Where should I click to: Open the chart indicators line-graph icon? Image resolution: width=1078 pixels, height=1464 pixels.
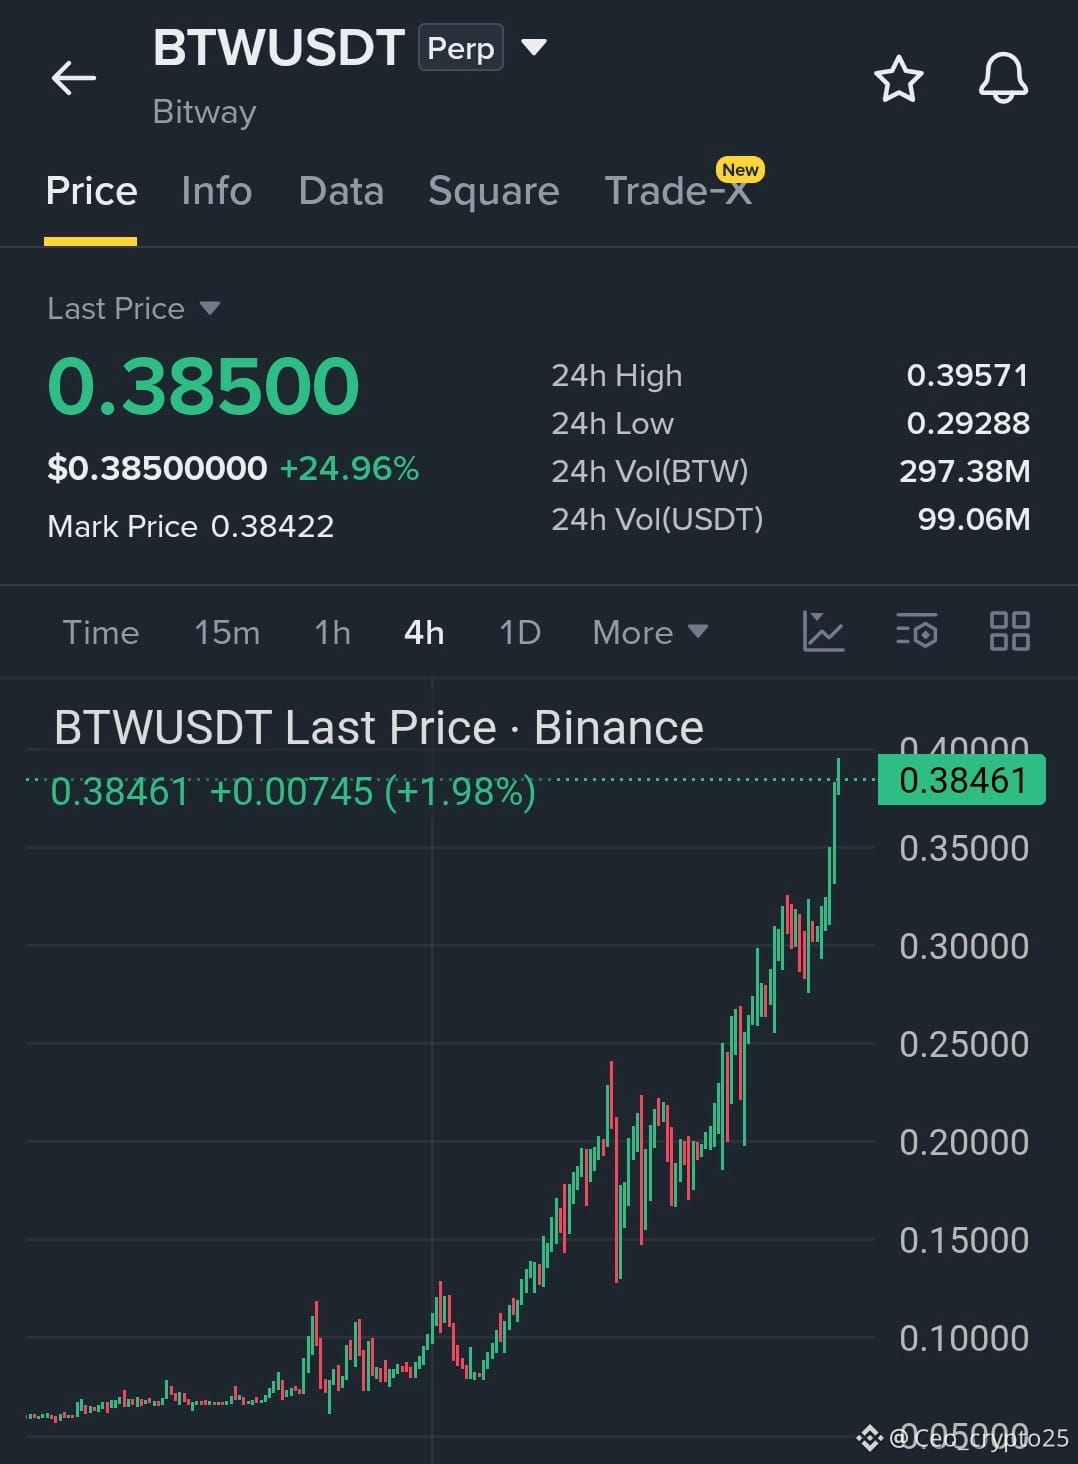coord(823,632)
